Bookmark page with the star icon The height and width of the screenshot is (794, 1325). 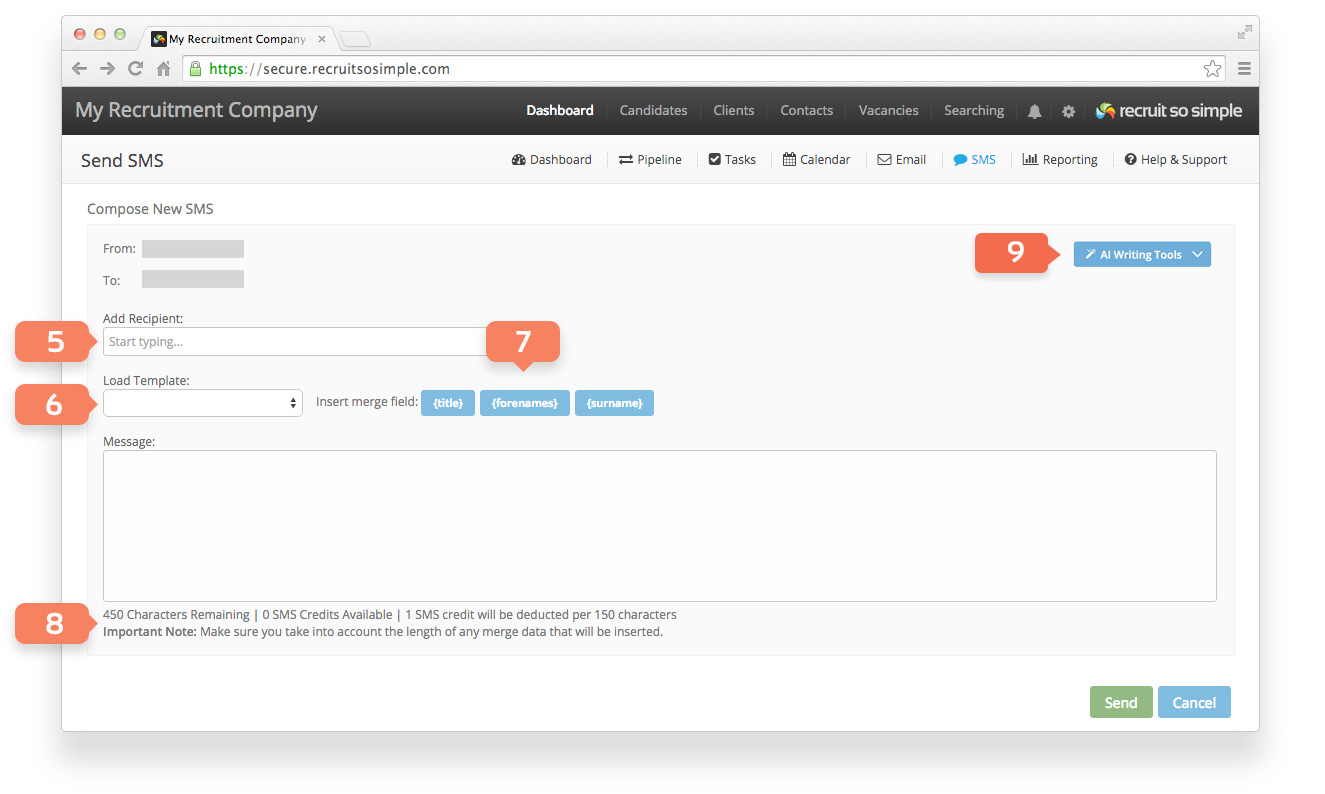(x=1212, y=69)
